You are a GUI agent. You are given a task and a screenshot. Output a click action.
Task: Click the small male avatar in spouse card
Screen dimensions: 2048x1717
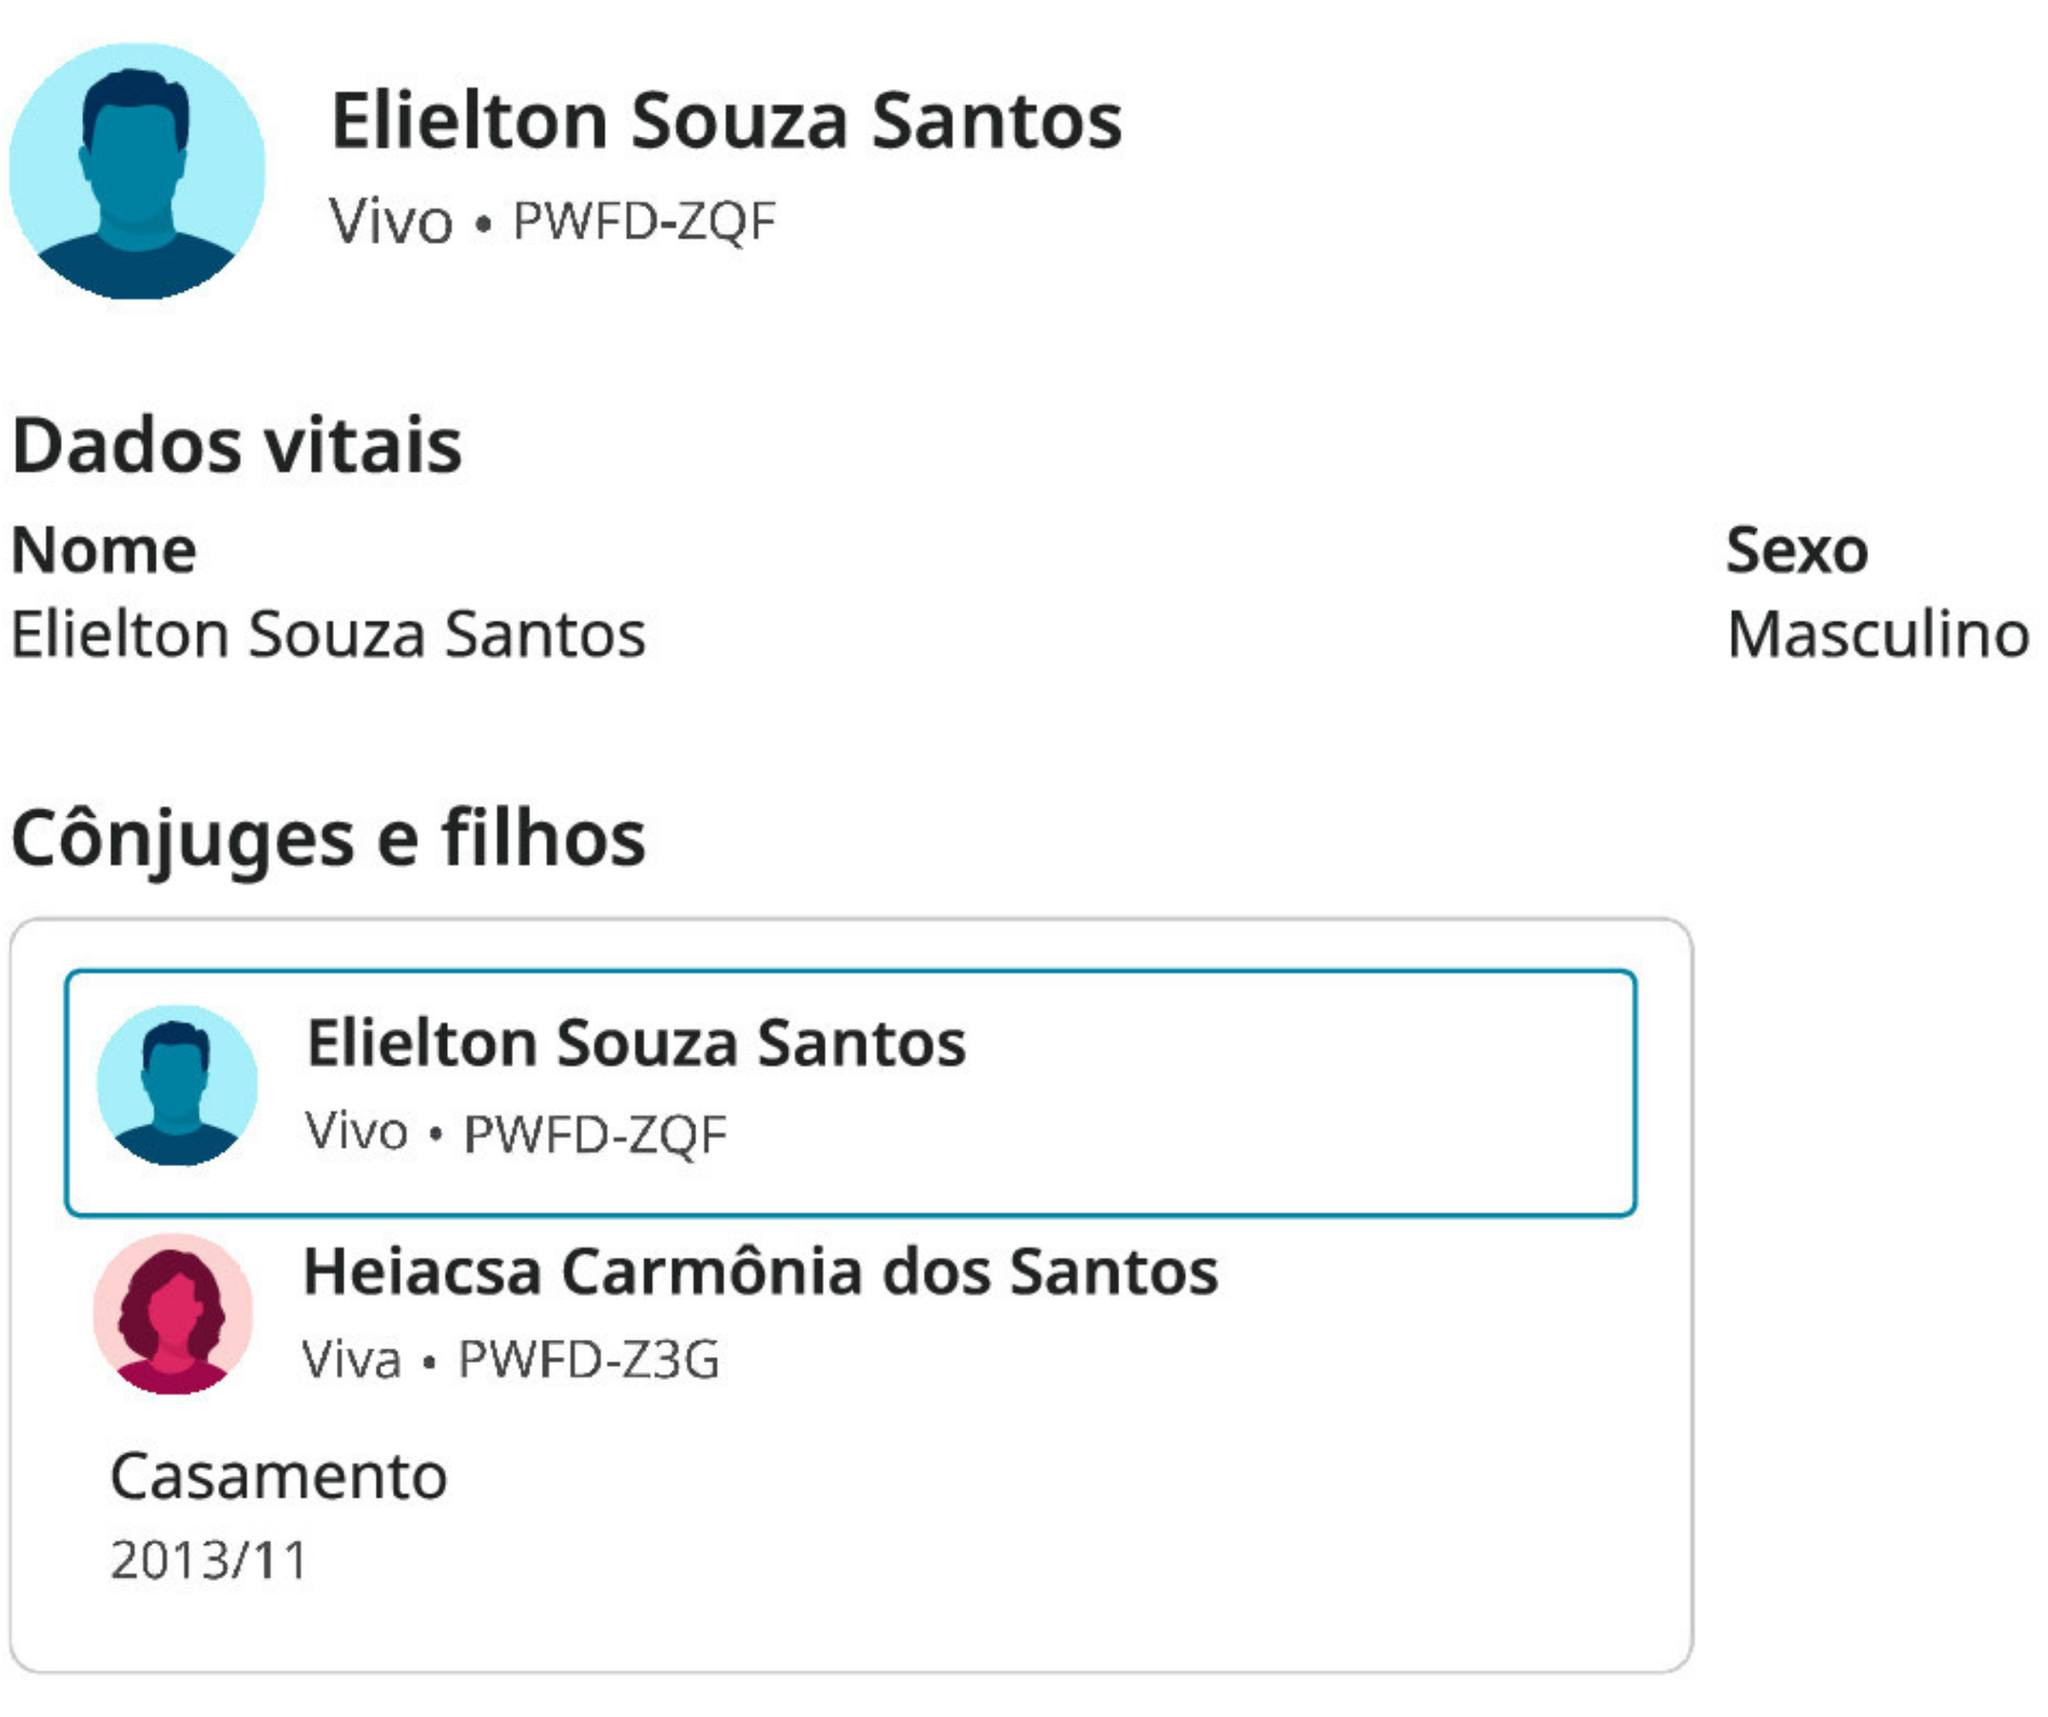coord(177,1084)
